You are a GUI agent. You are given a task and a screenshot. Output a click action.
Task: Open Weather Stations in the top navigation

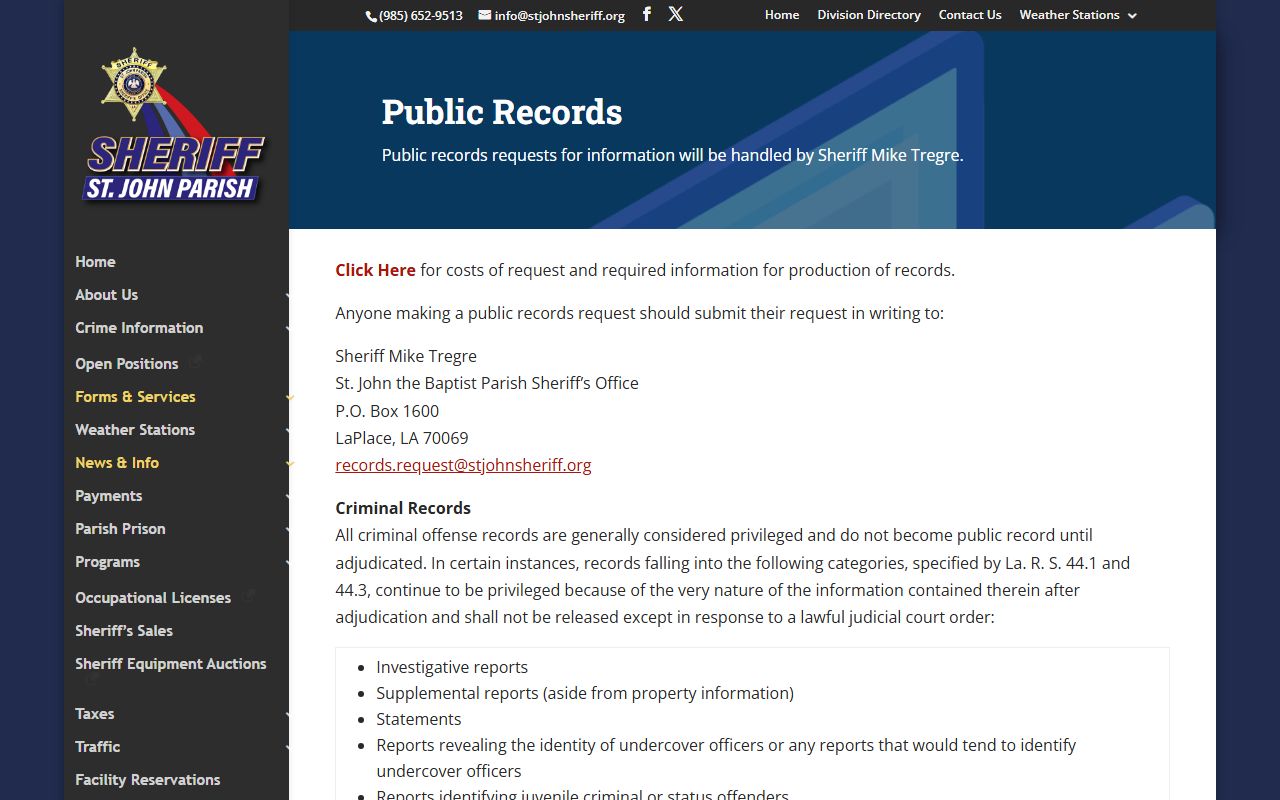[x=1069, y=15]
